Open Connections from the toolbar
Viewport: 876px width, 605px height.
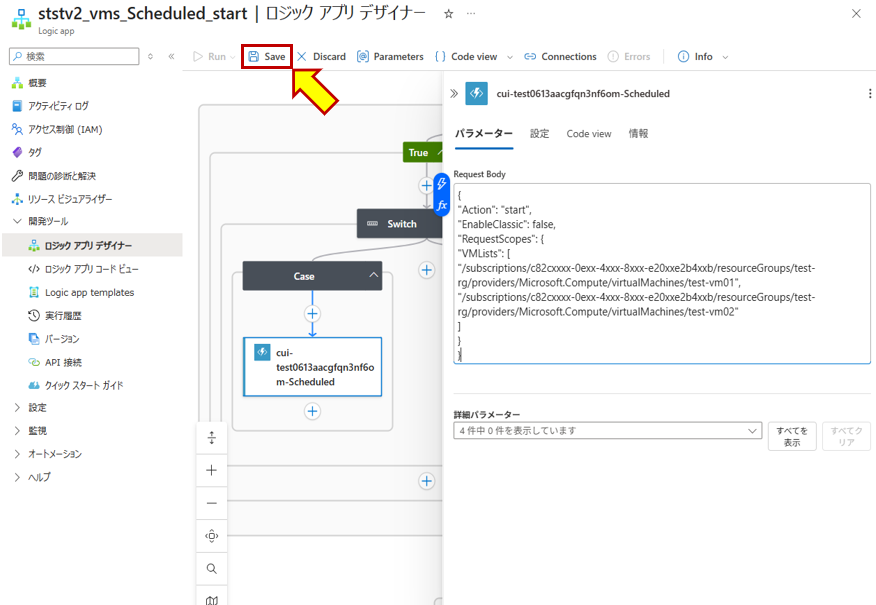560,56
